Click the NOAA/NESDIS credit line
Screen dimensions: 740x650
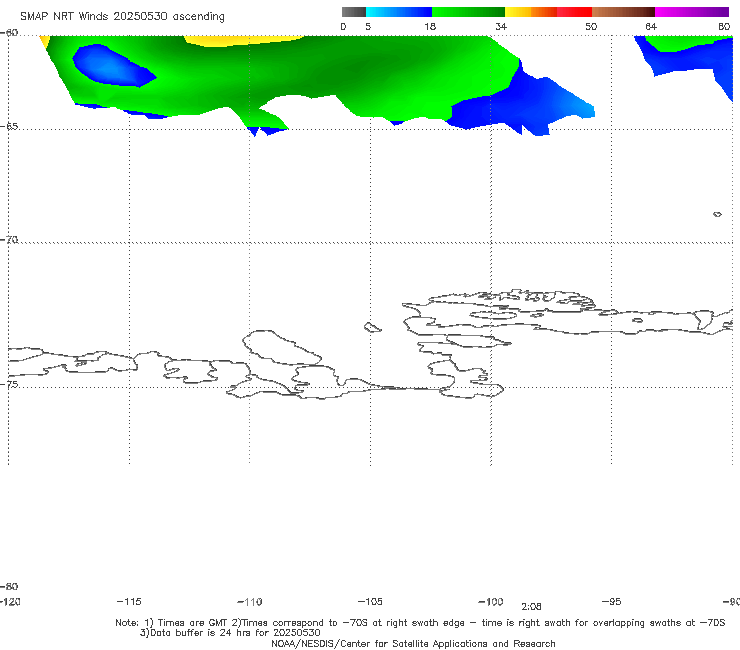tap(413, 643)
